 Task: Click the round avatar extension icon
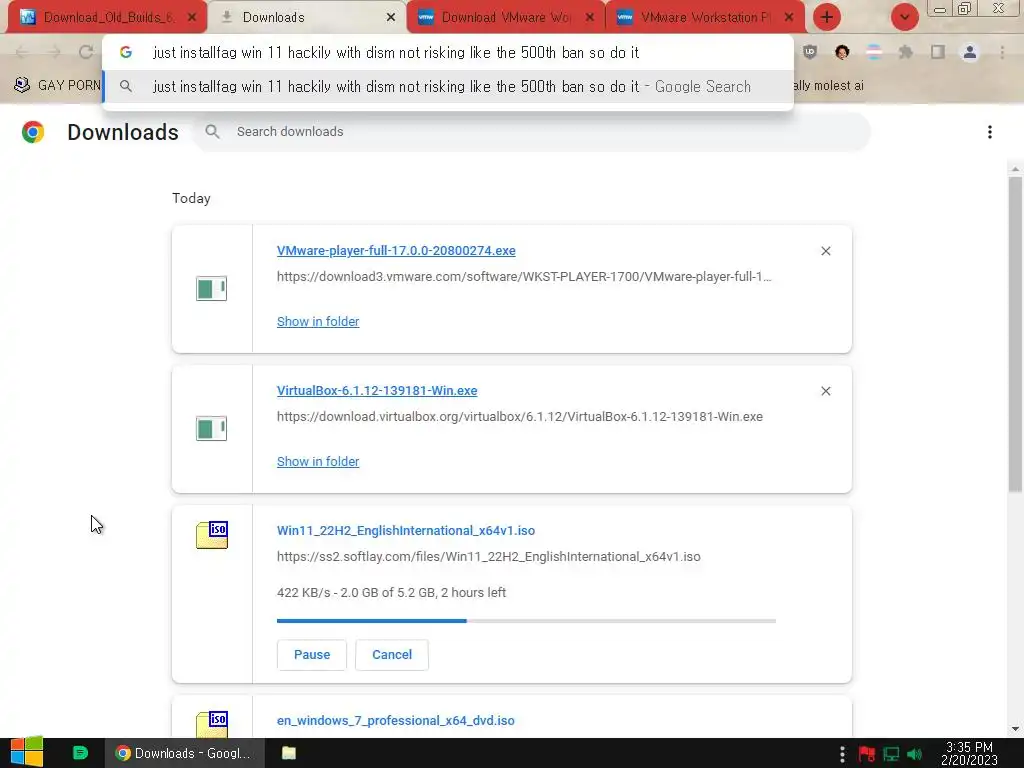point(842,52)
